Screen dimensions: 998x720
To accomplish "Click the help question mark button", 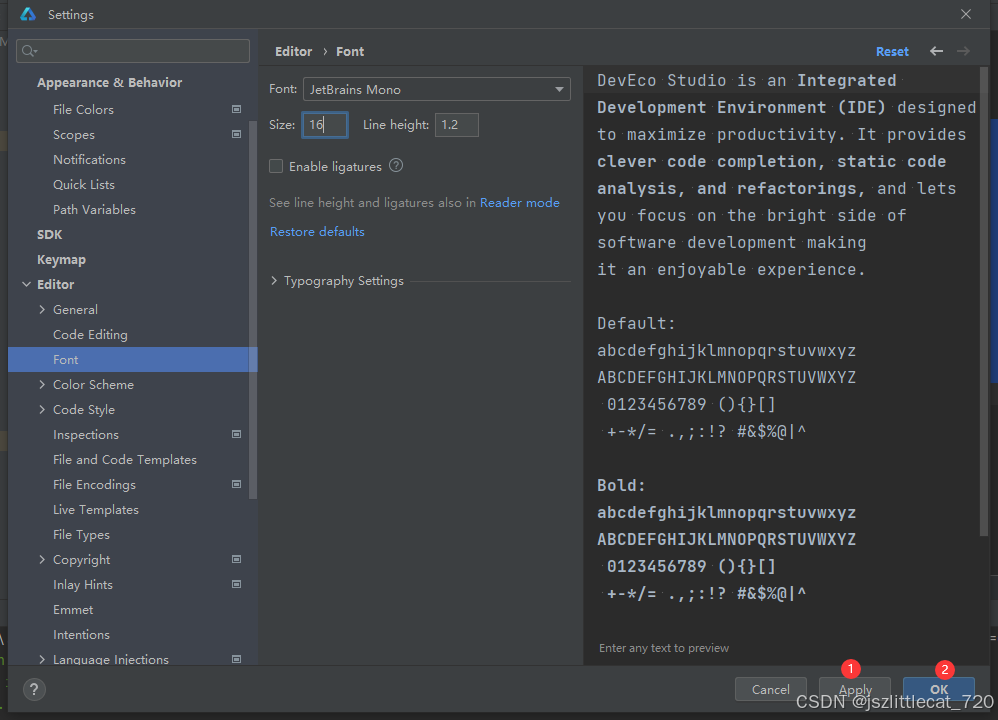I will (x=34, y=689).
